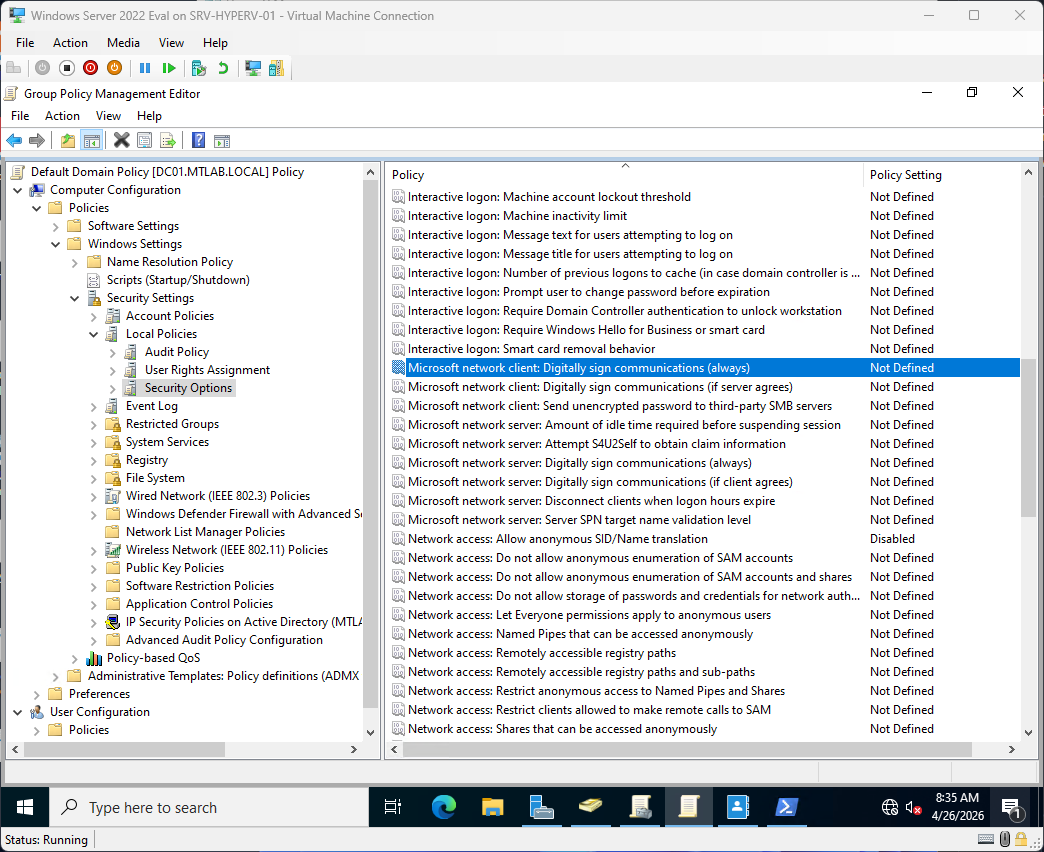This screenshot has height=852, width=1044.
Task: Select Policy-based QoS tree node
Action: pyautogui.click(x=153, y=658)
